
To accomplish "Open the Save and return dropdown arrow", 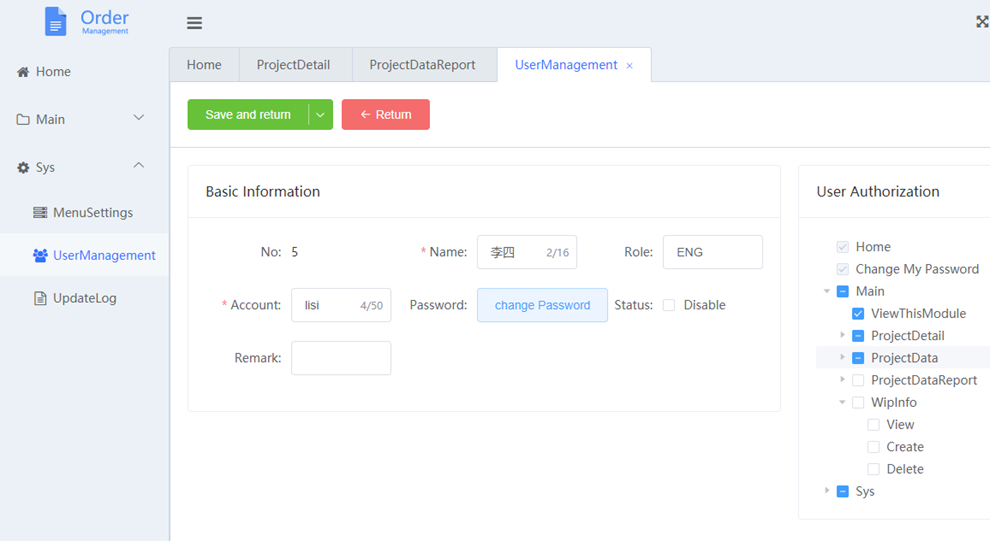I will click(320, 114).
